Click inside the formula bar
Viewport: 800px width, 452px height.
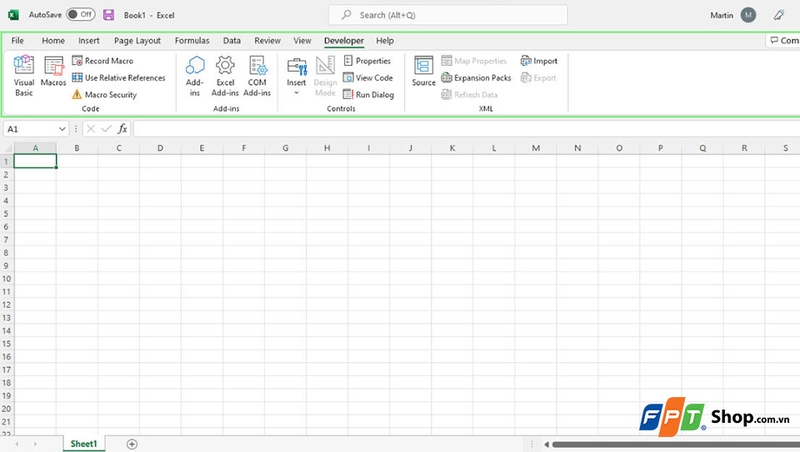(x=466, y=129)
